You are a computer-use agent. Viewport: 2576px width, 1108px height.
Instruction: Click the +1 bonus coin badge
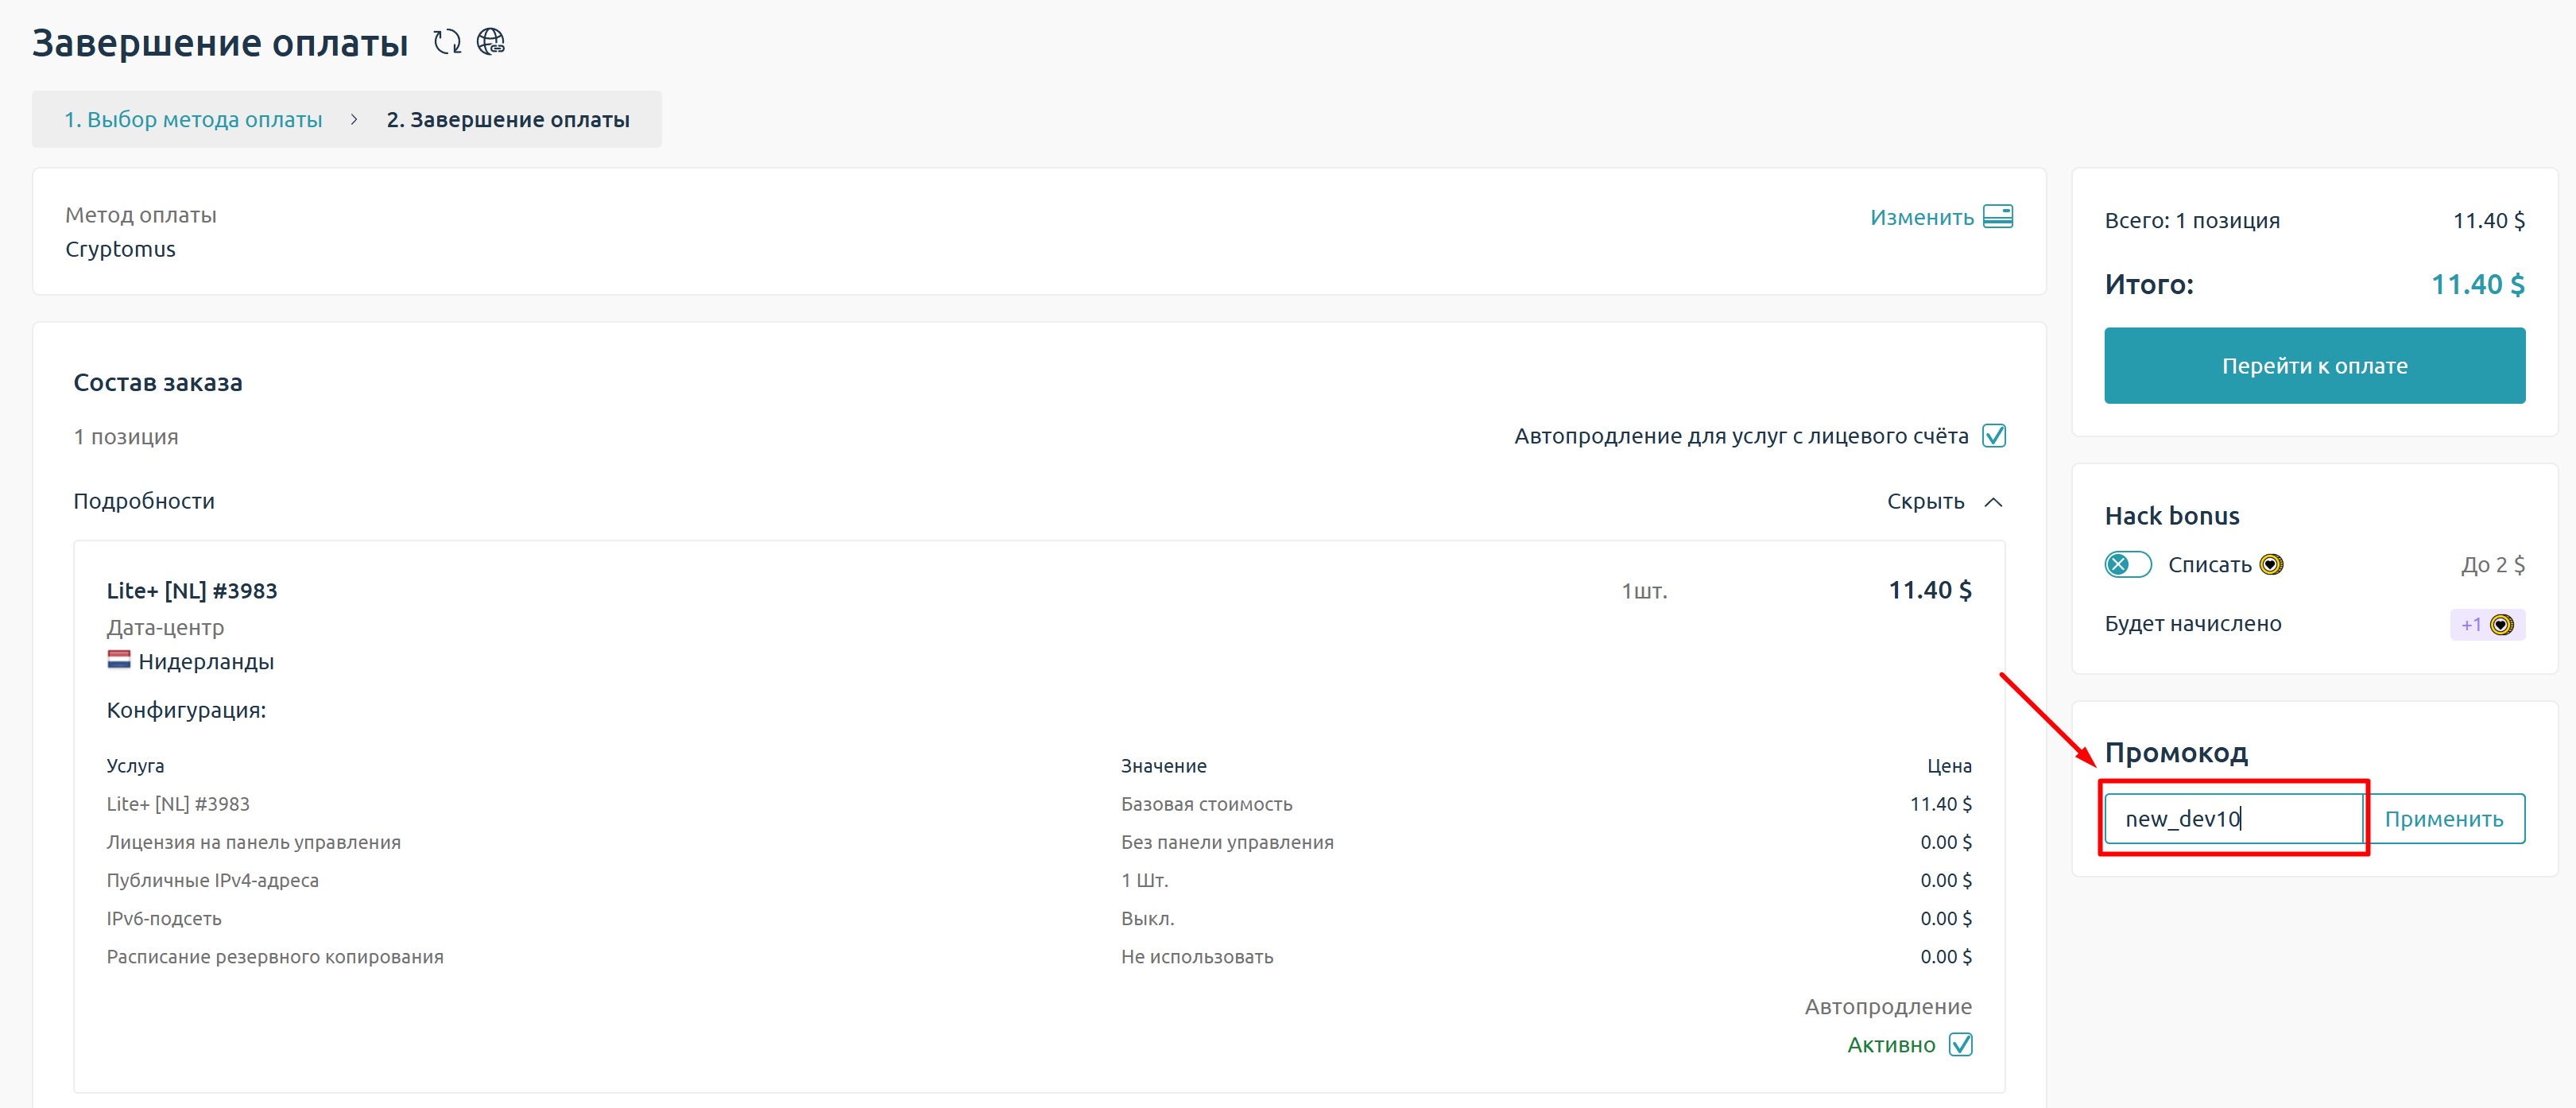coord(2487,625)
